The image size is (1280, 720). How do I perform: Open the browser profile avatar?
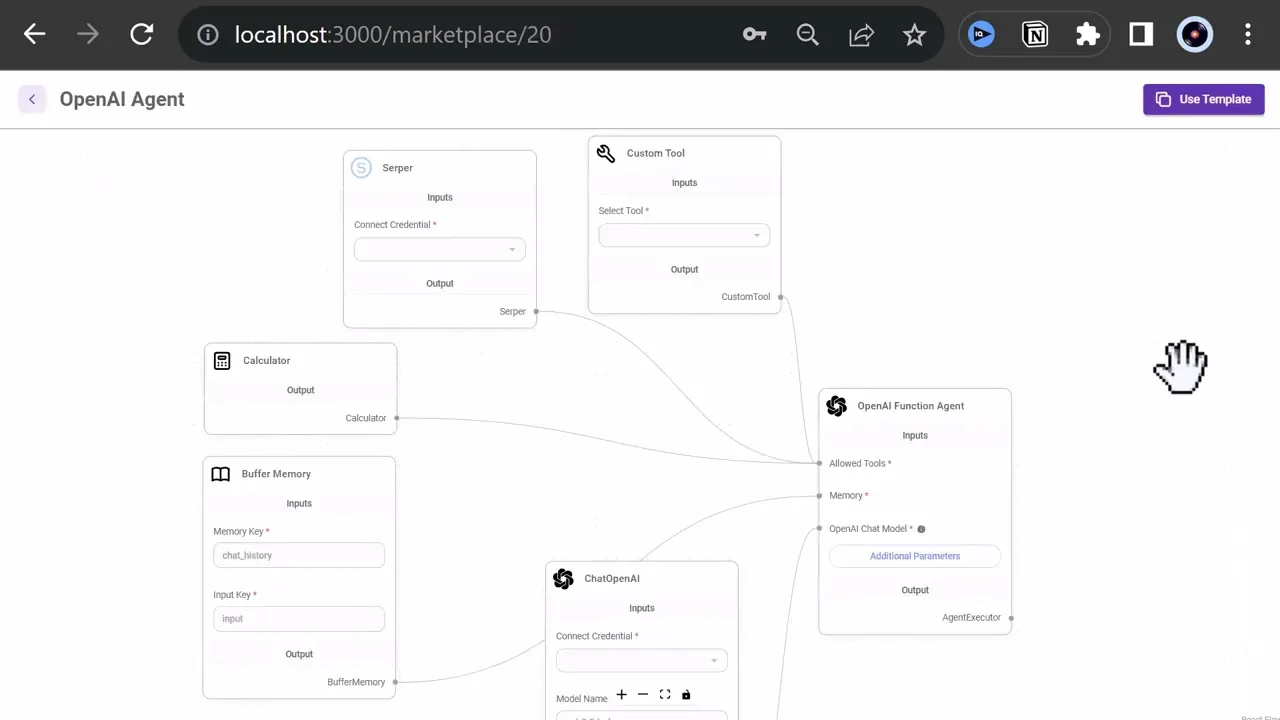click(1194, 35)
